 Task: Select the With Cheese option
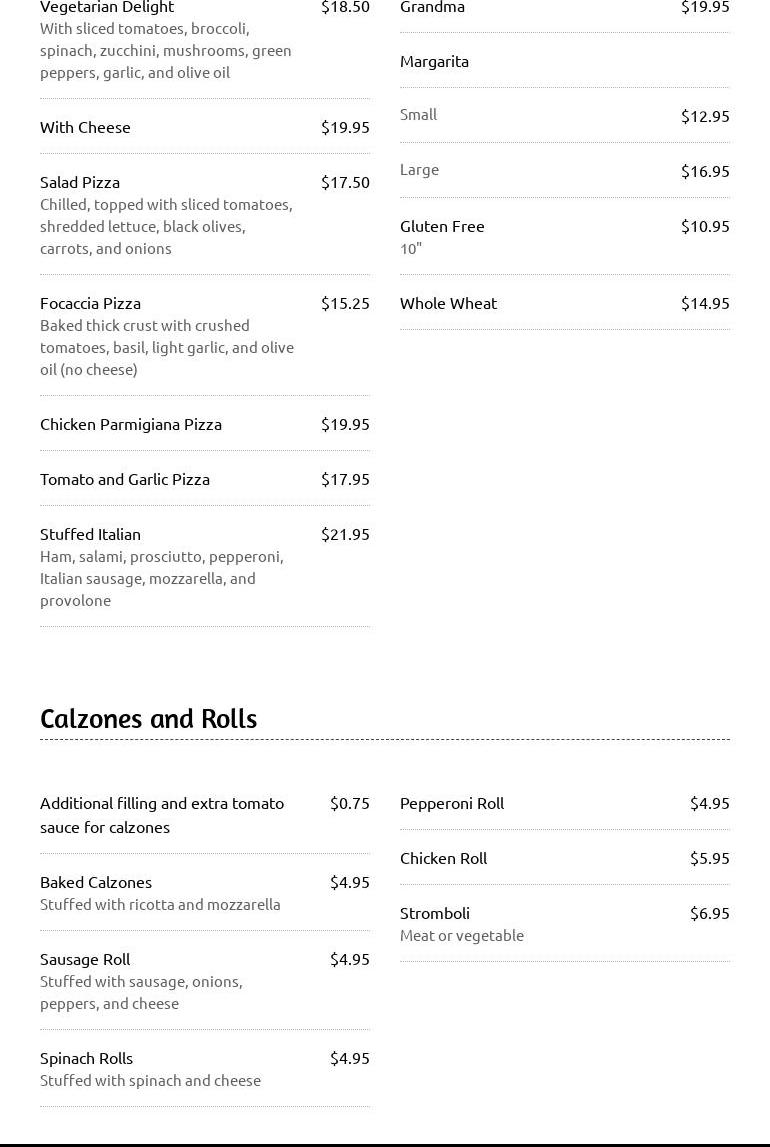pos(85,127)
